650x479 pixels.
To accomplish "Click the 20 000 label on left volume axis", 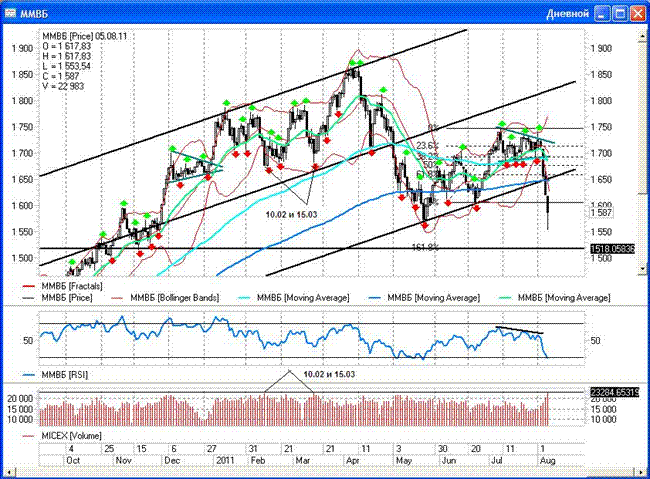I will point(20,398).
